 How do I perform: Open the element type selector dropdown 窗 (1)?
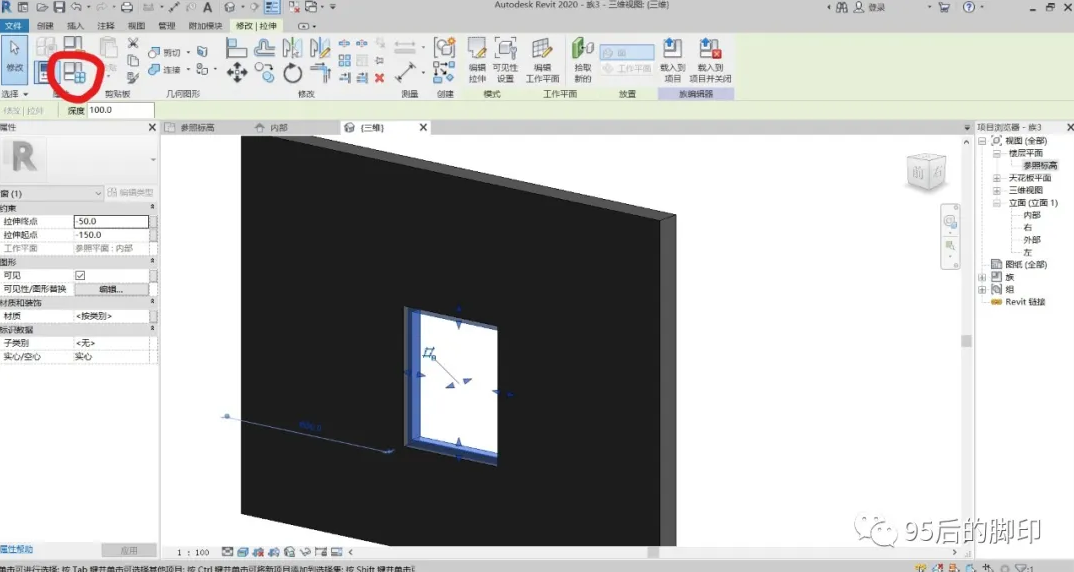point(51,193)
